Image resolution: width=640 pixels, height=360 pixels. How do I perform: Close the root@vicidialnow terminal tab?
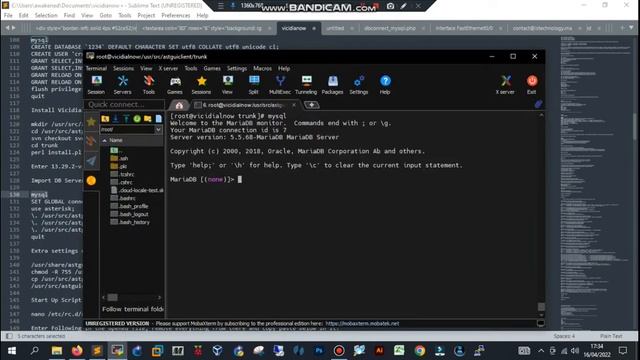[x=294, y=105]
